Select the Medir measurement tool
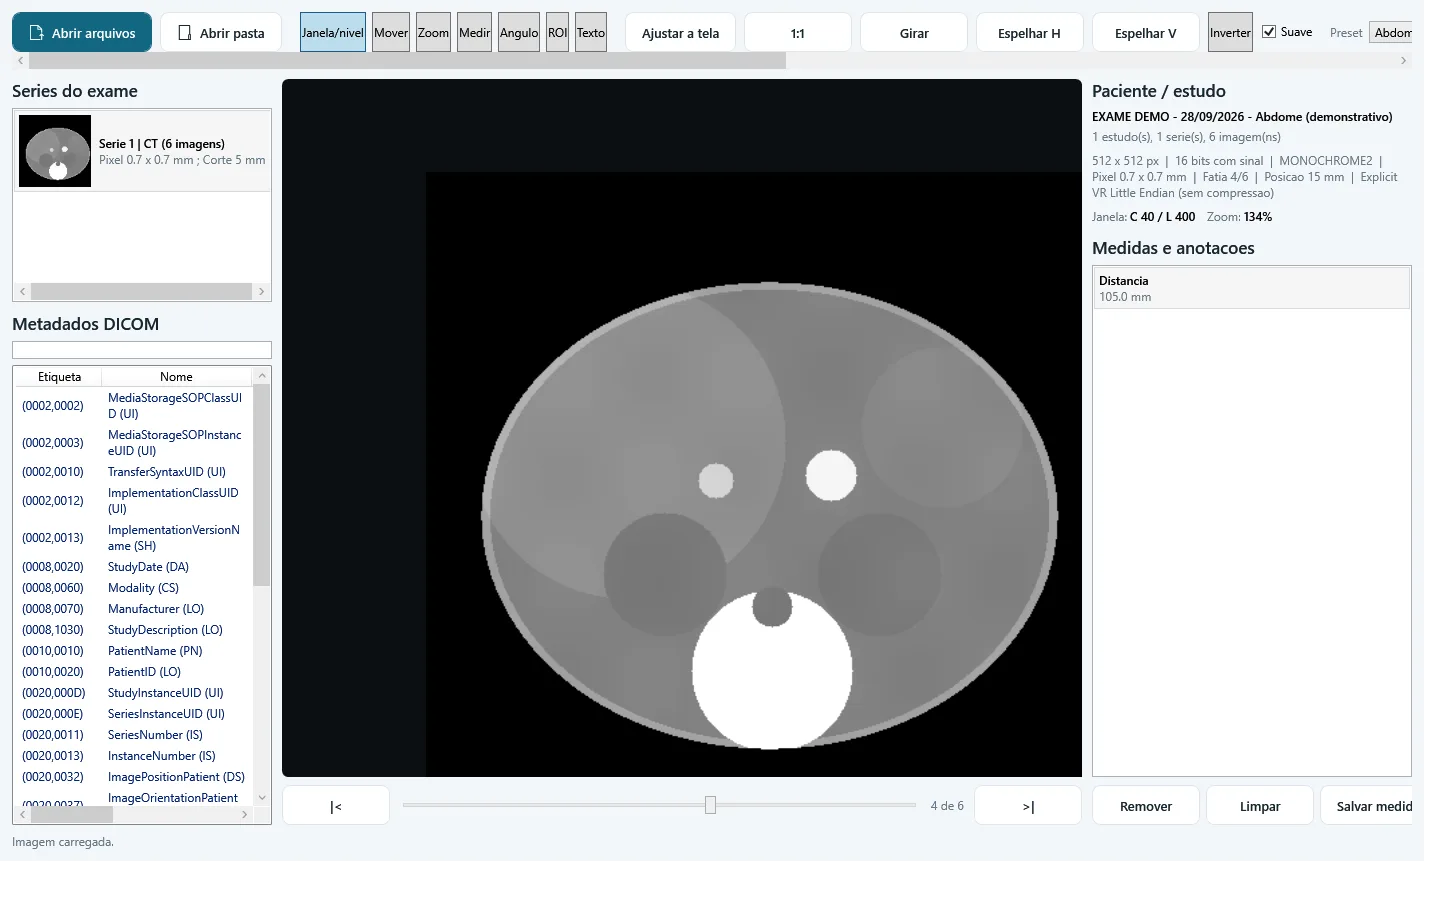 pyautogui.click(x=475, y=33)
